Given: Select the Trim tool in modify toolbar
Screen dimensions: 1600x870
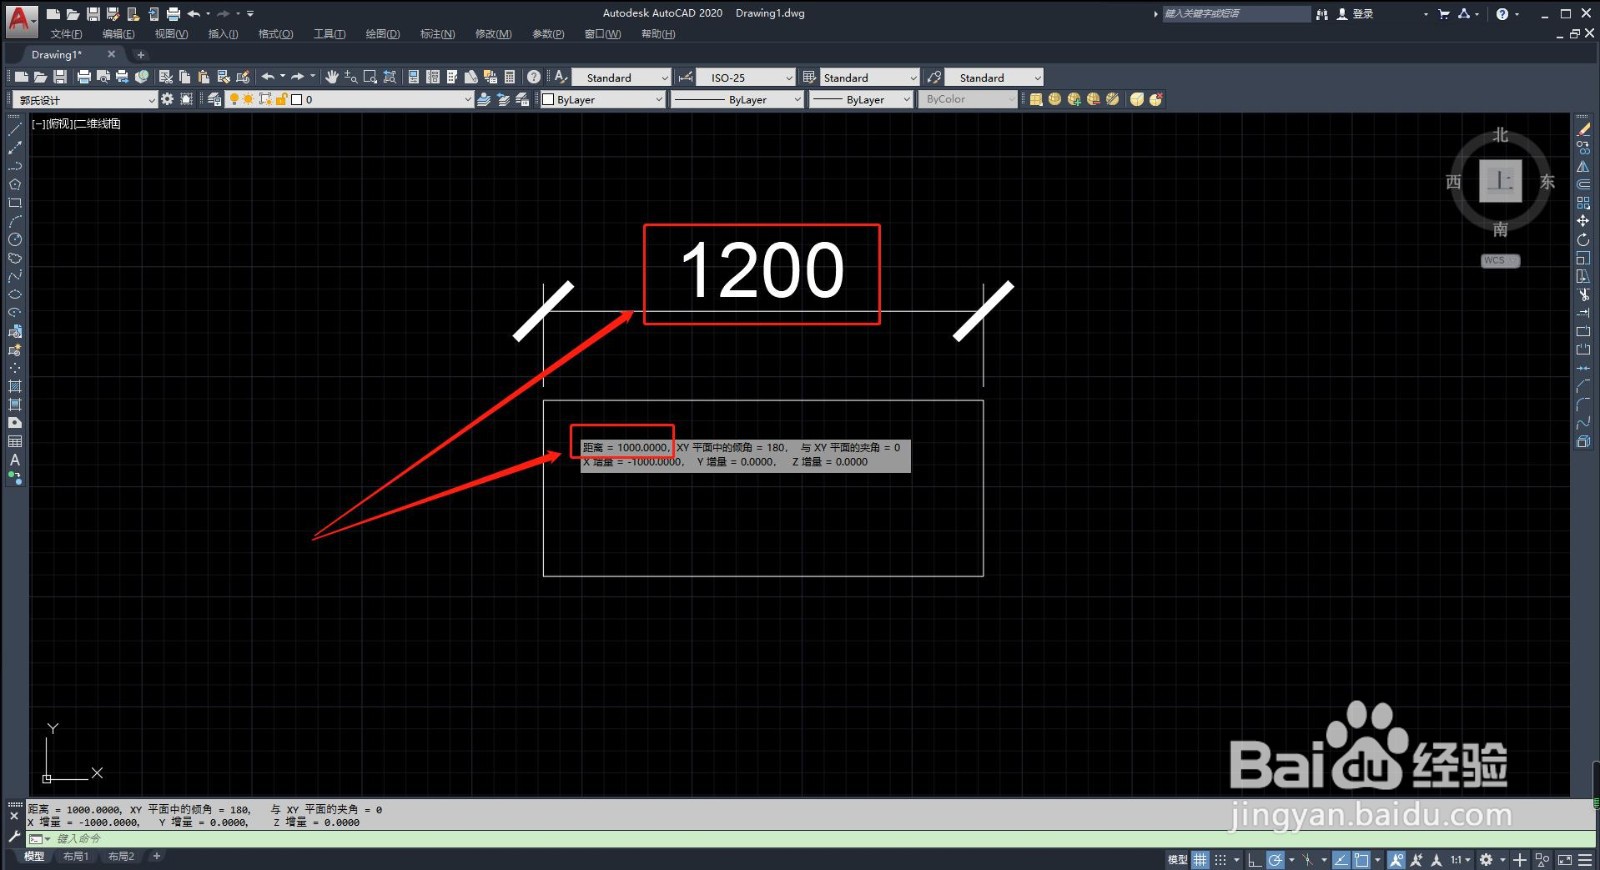Looking at the screenshot, I should [x=1583, y=294].
